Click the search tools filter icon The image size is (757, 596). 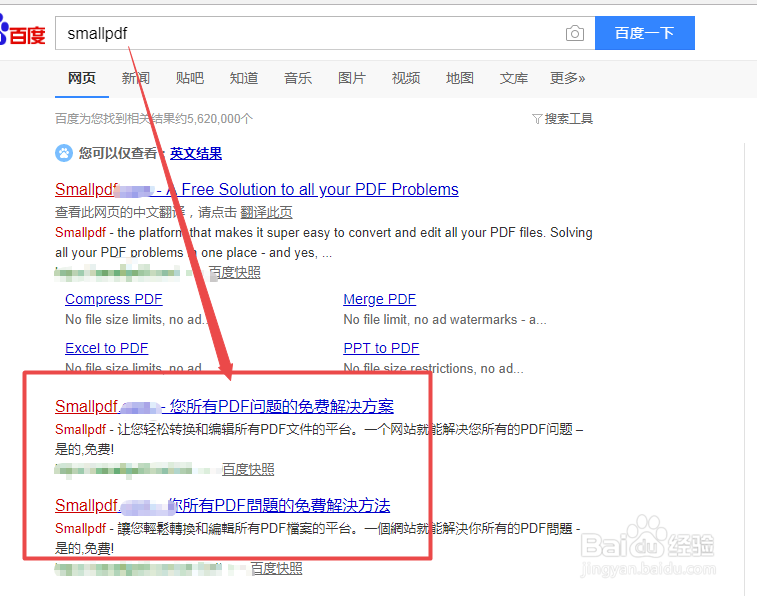537,119
